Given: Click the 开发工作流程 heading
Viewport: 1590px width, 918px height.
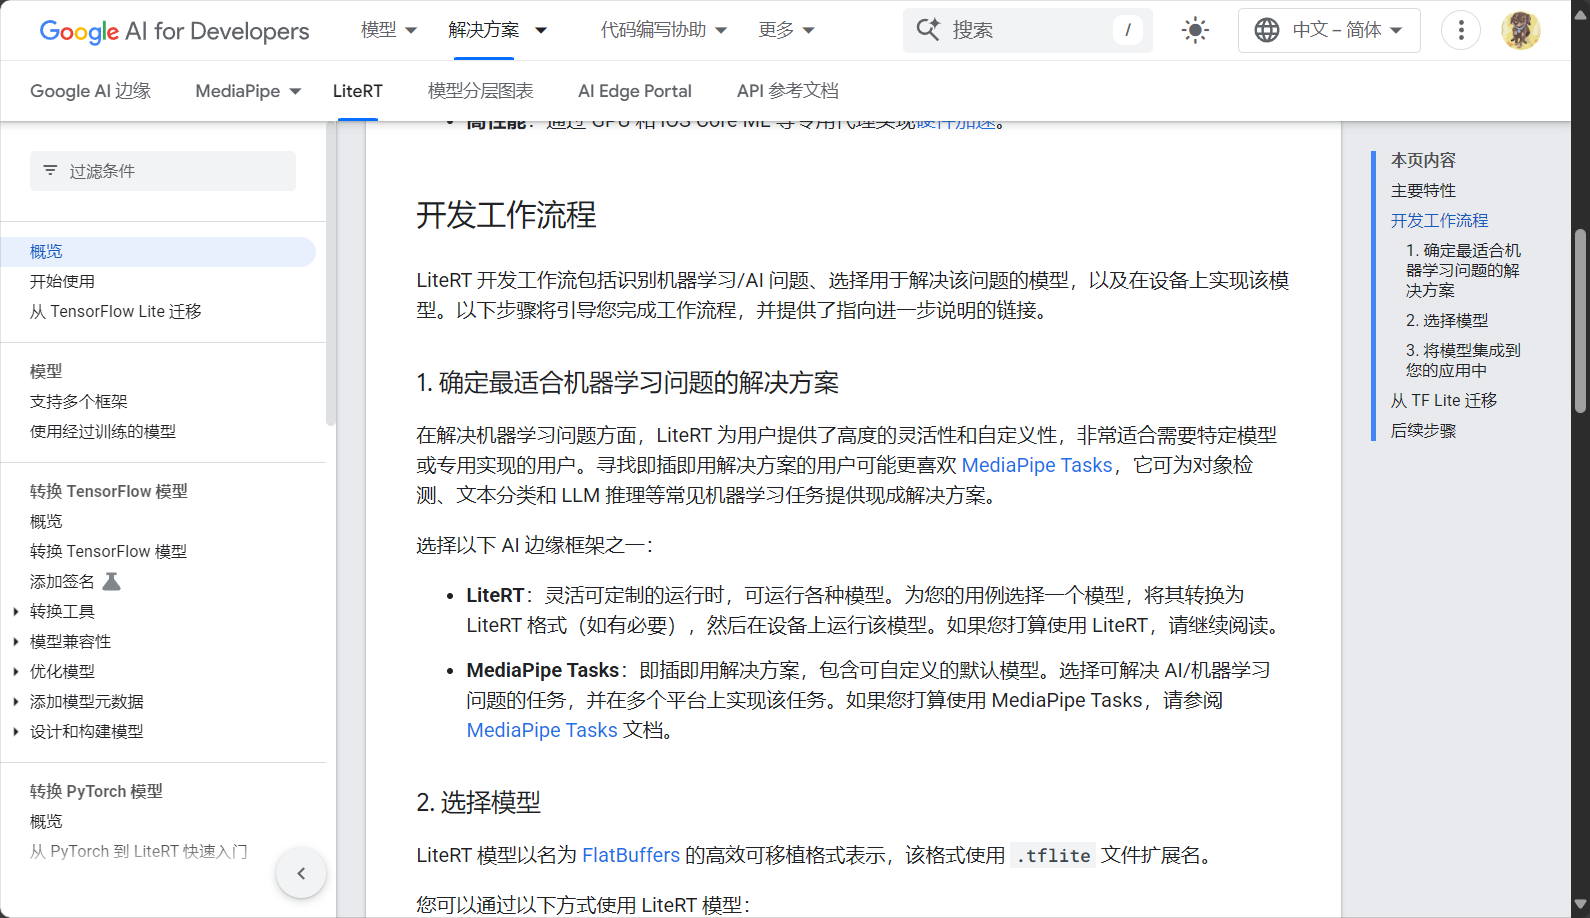Looking at the screenshot, I should 506,215.
